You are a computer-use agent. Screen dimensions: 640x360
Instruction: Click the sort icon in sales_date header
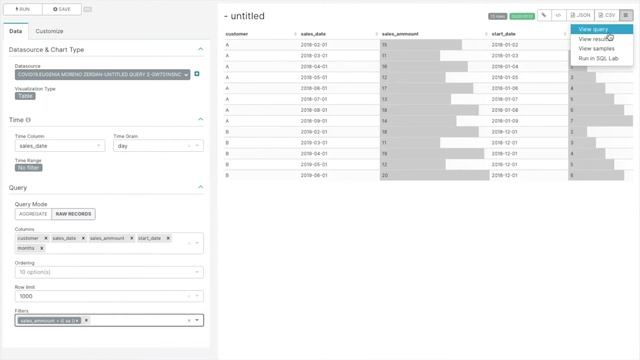click(x=376, y=34)
